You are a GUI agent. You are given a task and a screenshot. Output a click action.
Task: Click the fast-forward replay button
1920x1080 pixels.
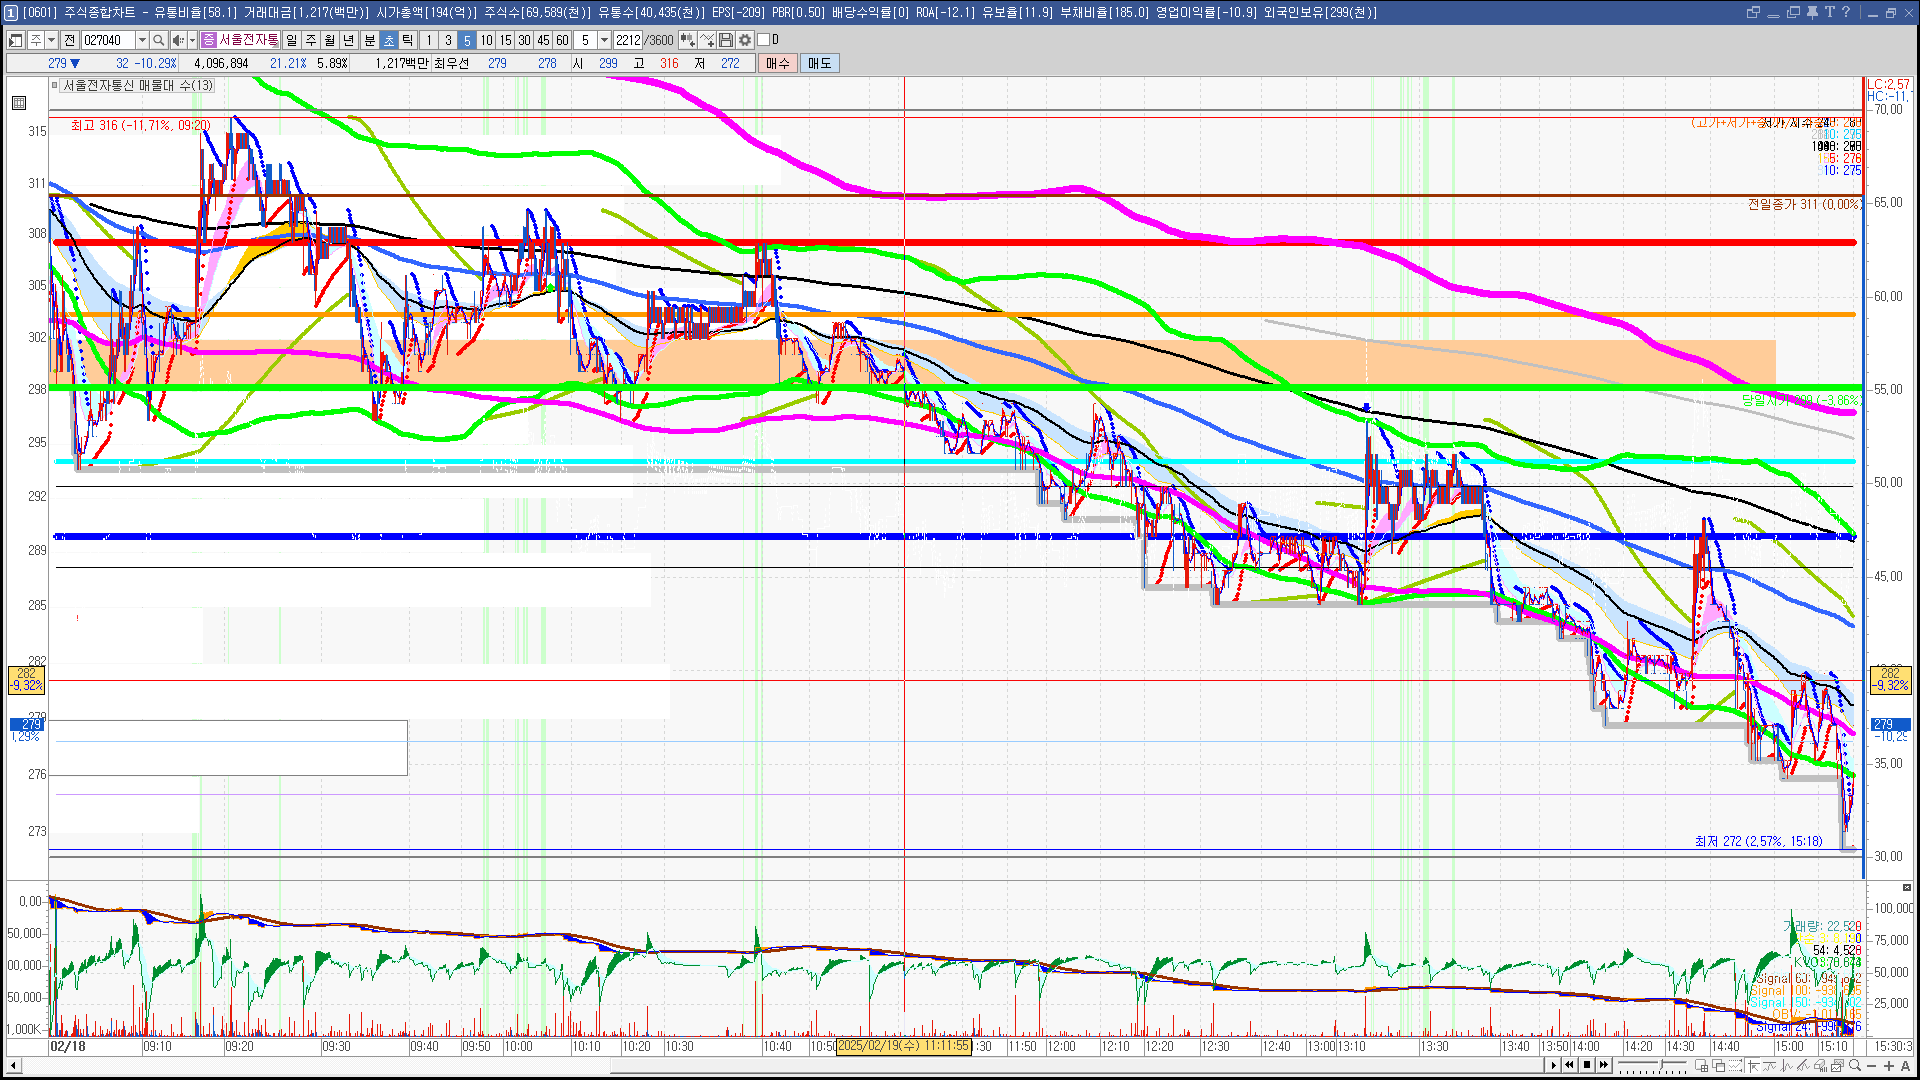click(x=1604, y=1065)
